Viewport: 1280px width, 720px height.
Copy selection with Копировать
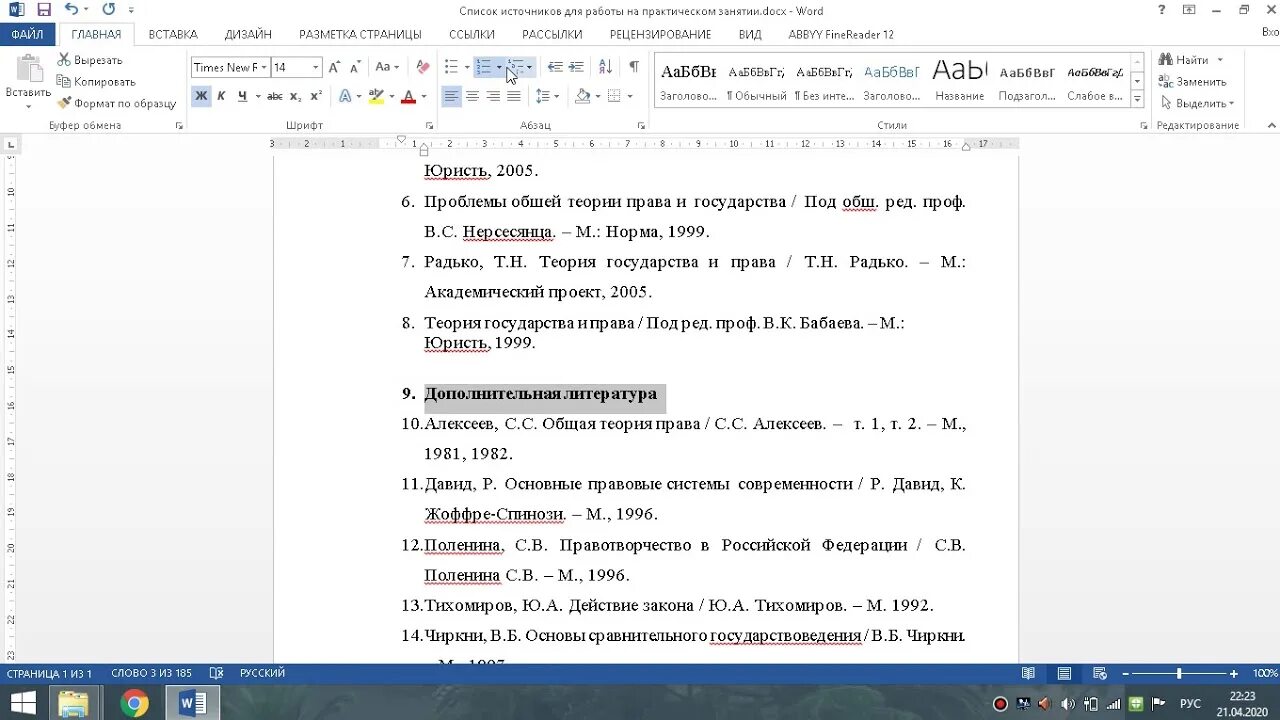point(96,81)
